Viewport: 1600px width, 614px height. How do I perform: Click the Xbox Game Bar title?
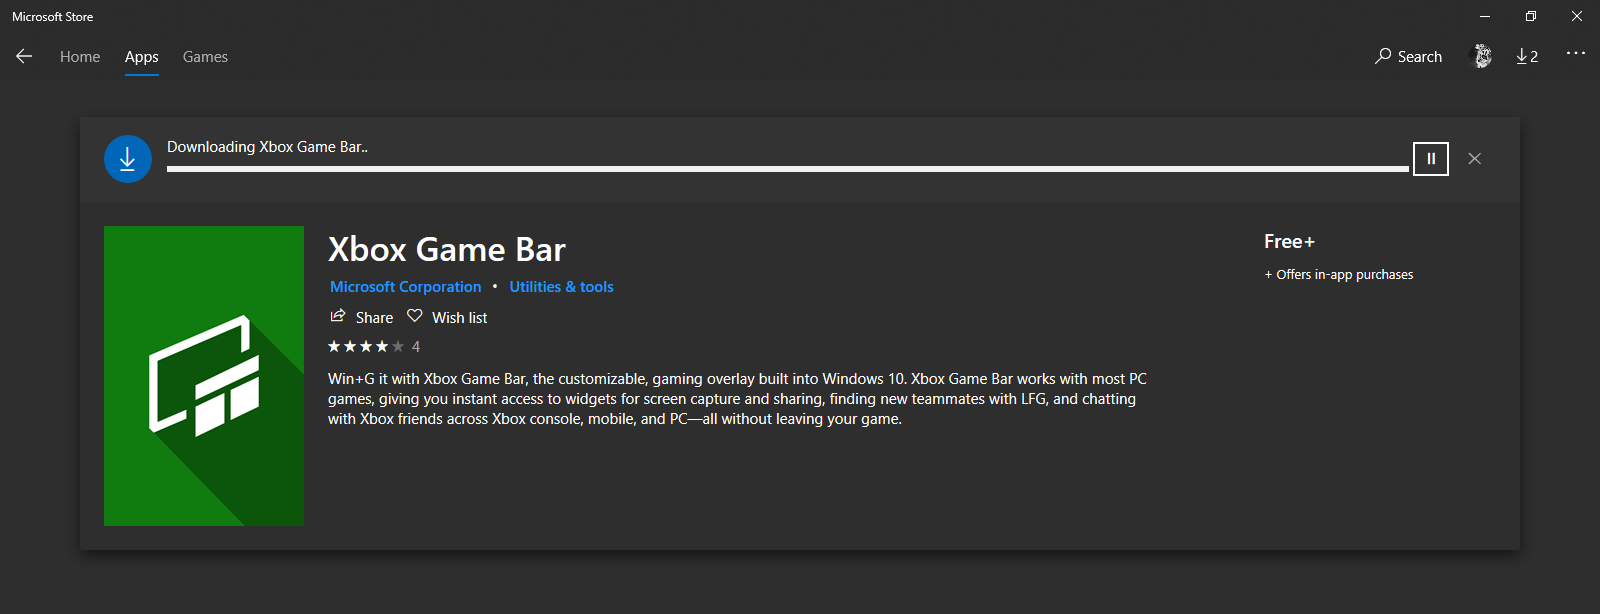pyautogui.click(x=447, y=249)
